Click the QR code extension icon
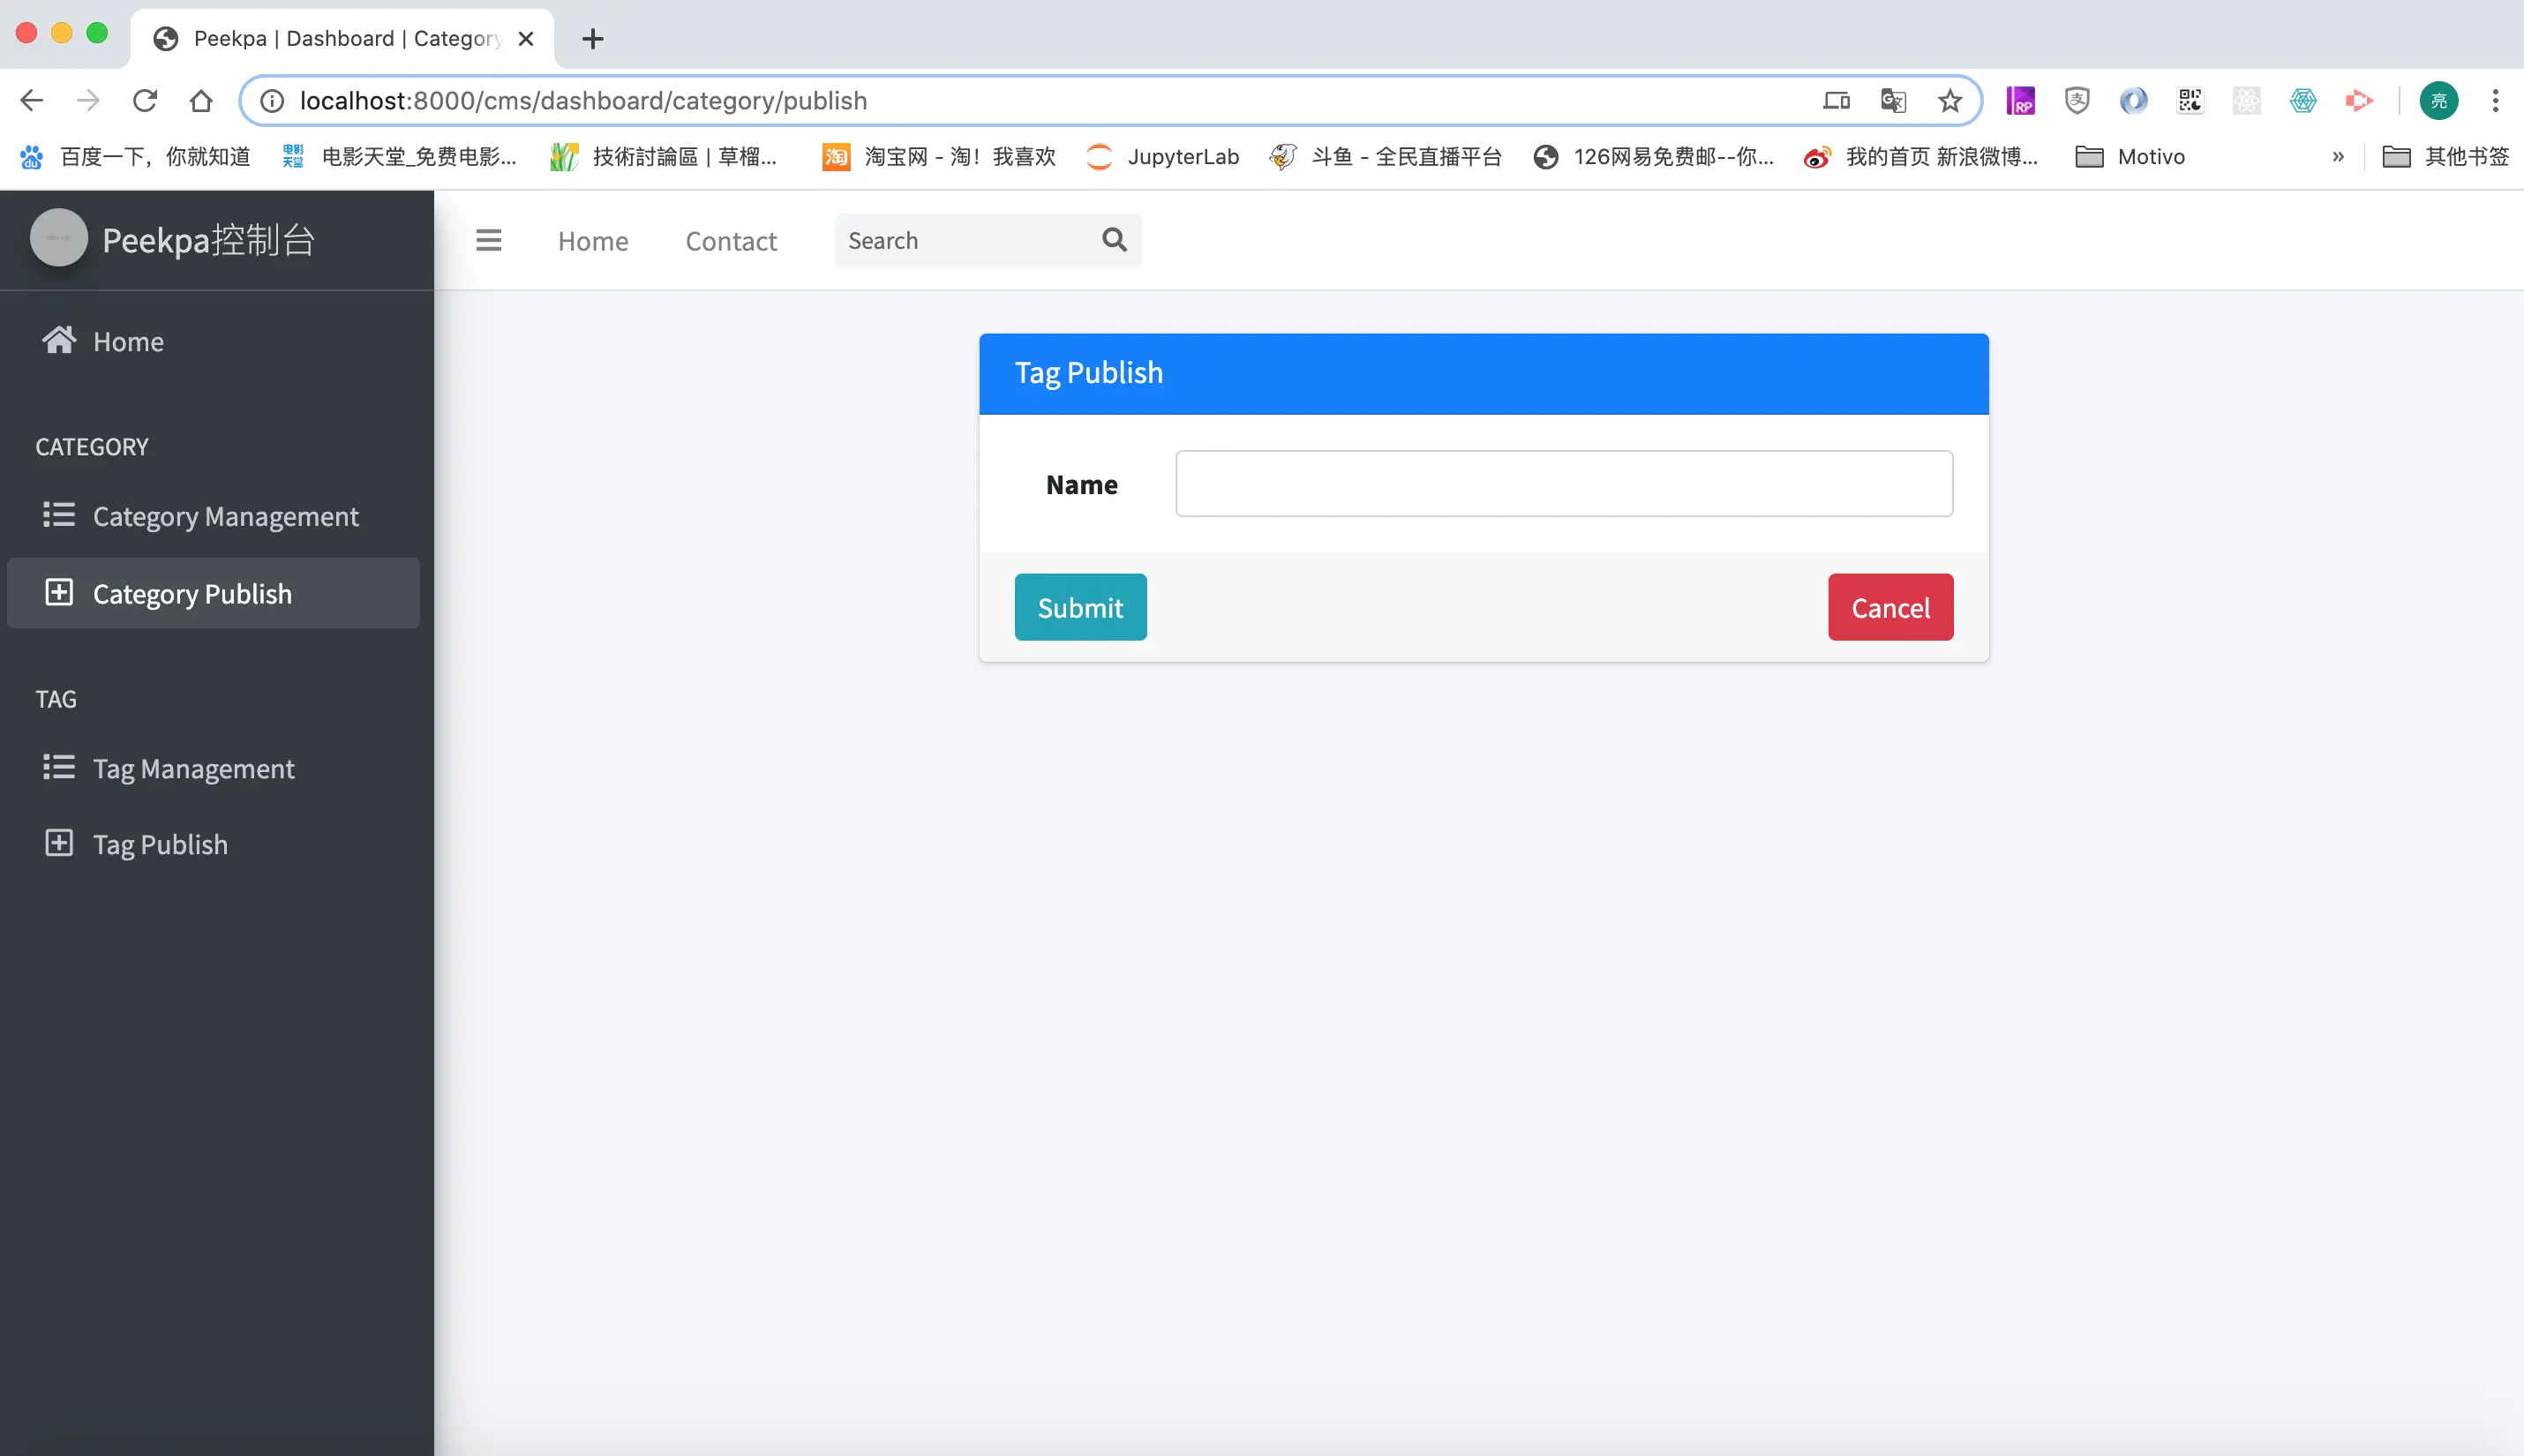The image size is (2524, 1456). [x=2190, y=101]
